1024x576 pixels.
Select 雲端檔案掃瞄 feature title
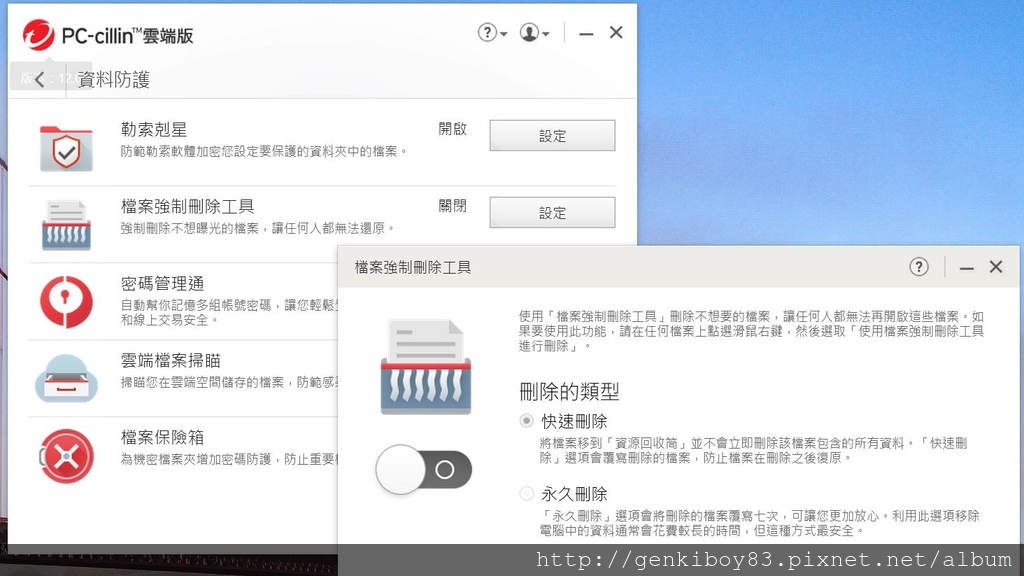170,360
